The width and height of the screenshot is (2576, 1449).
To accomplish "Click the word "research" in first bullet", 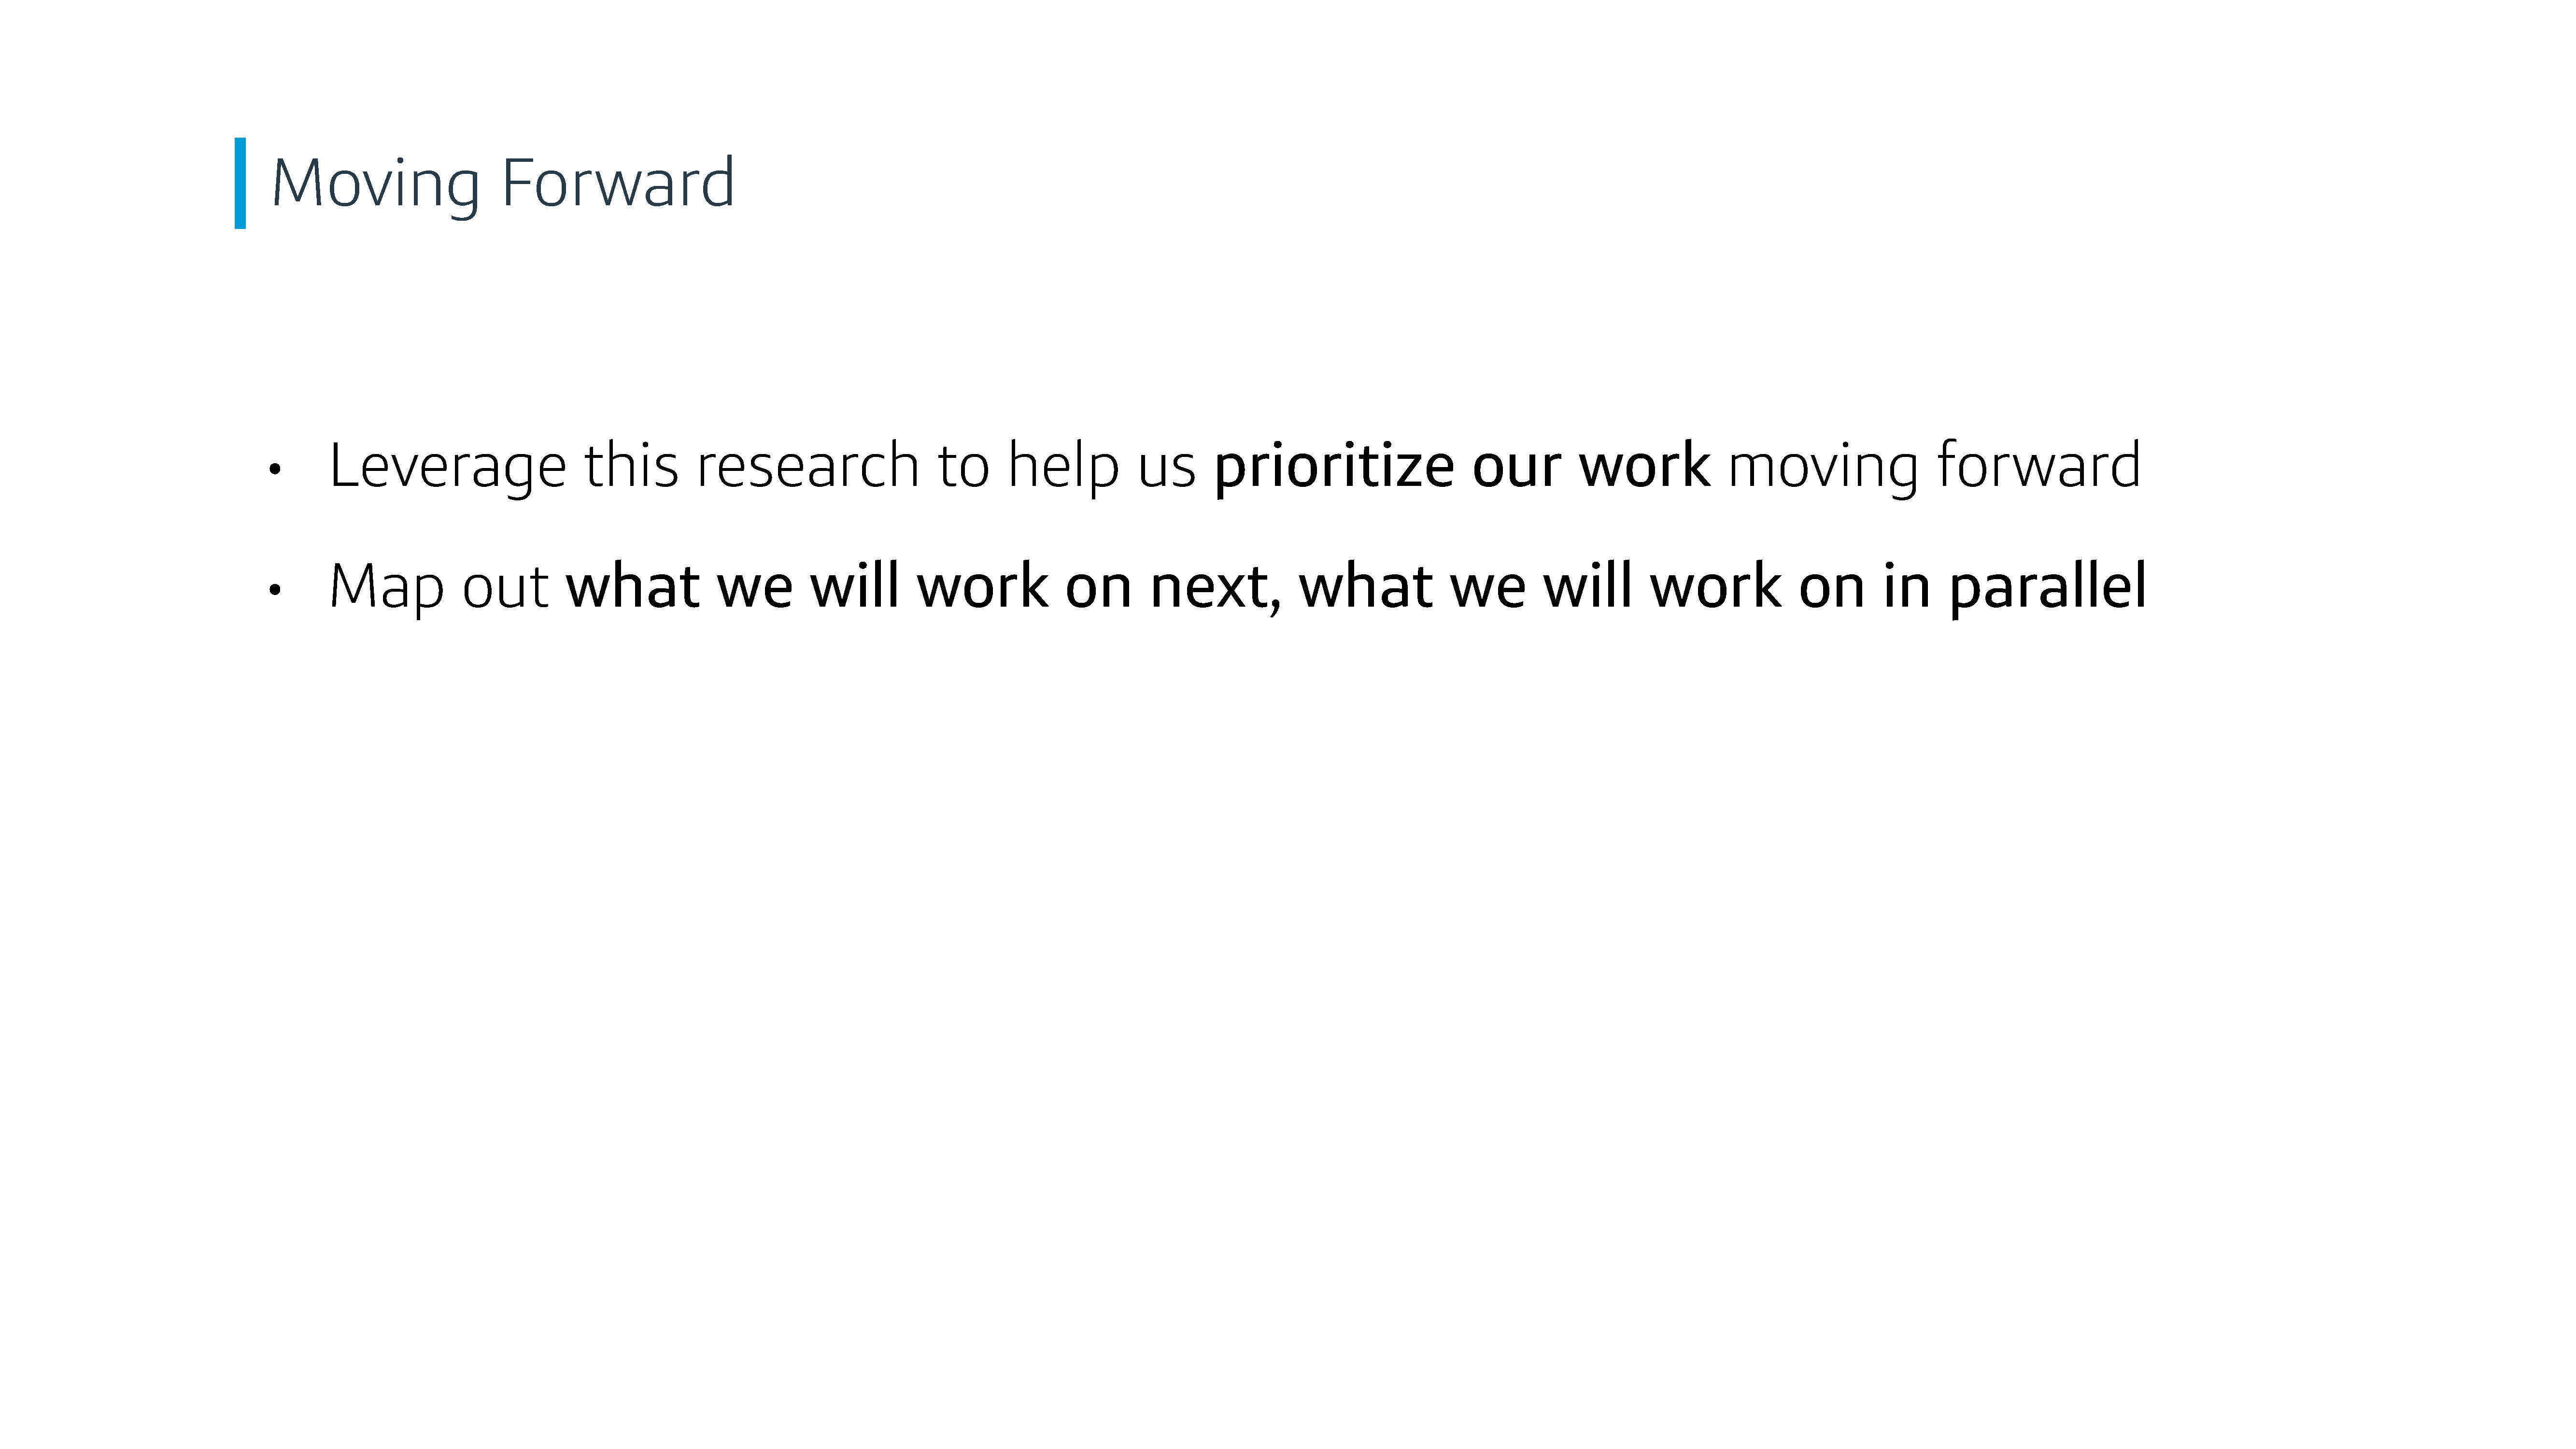I will (808, 466).
